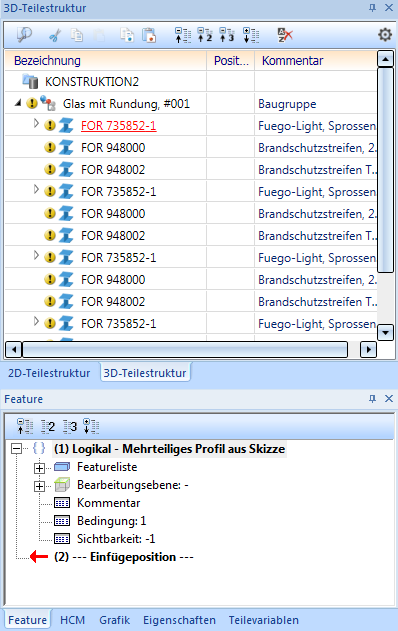Expand feature tree to level 2
The image size is (398, 631).
click(x=48, y=426)
